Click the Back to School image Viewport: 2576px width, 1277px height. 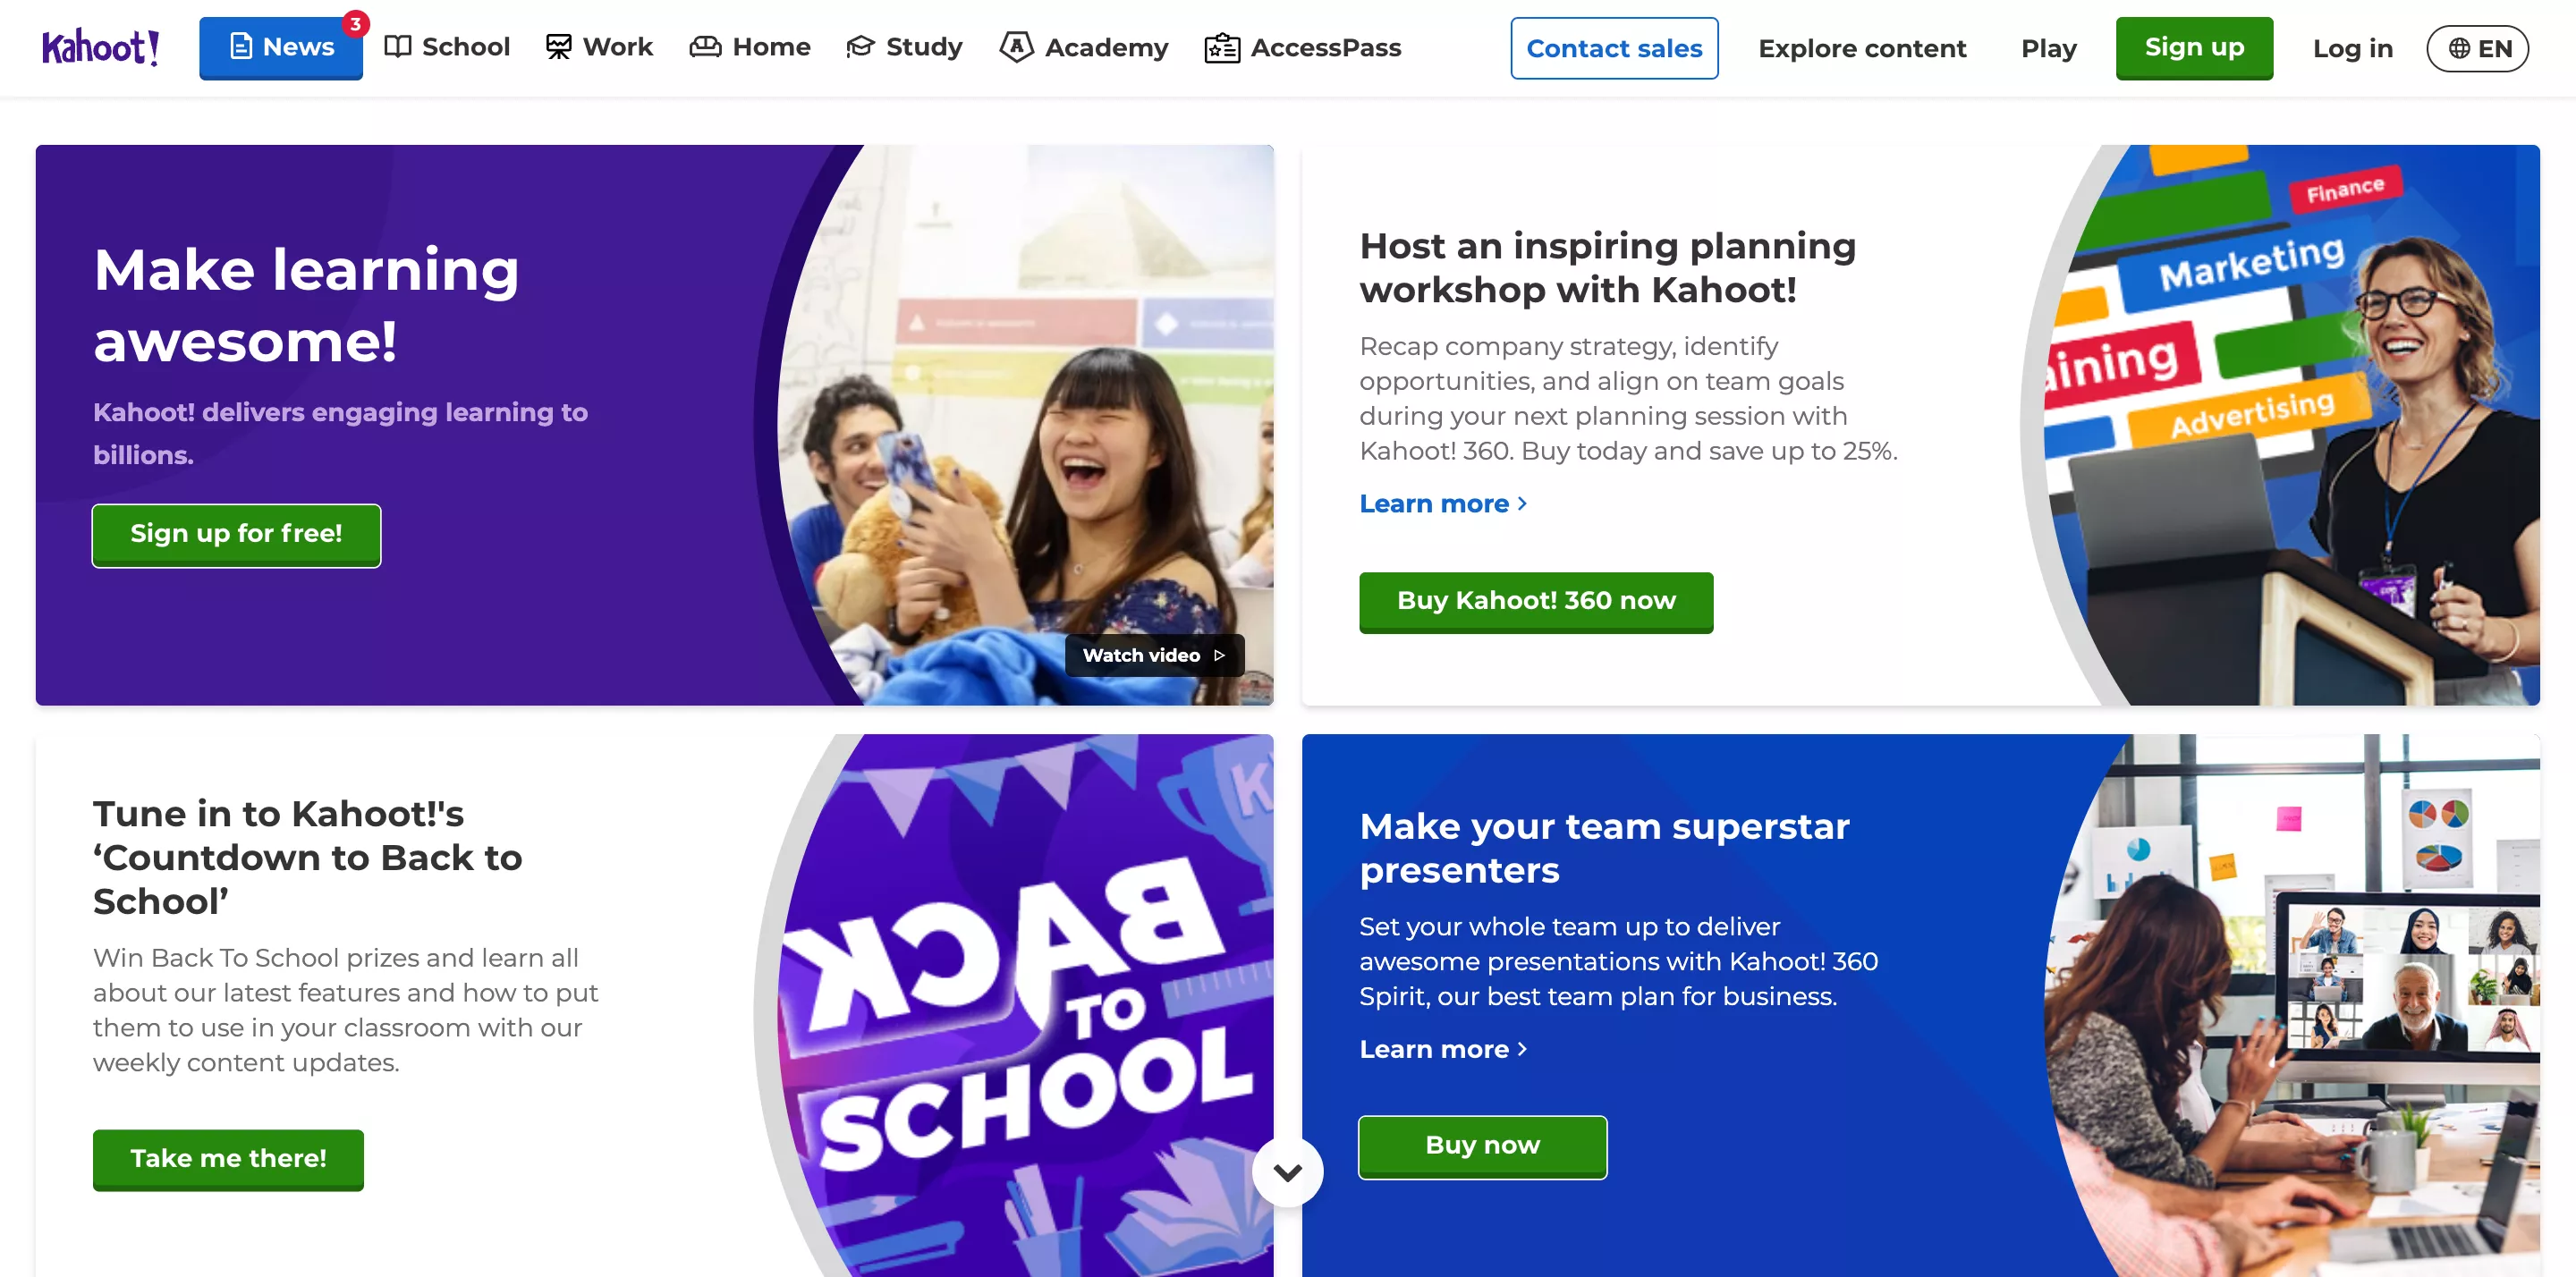[1015, 1005]
